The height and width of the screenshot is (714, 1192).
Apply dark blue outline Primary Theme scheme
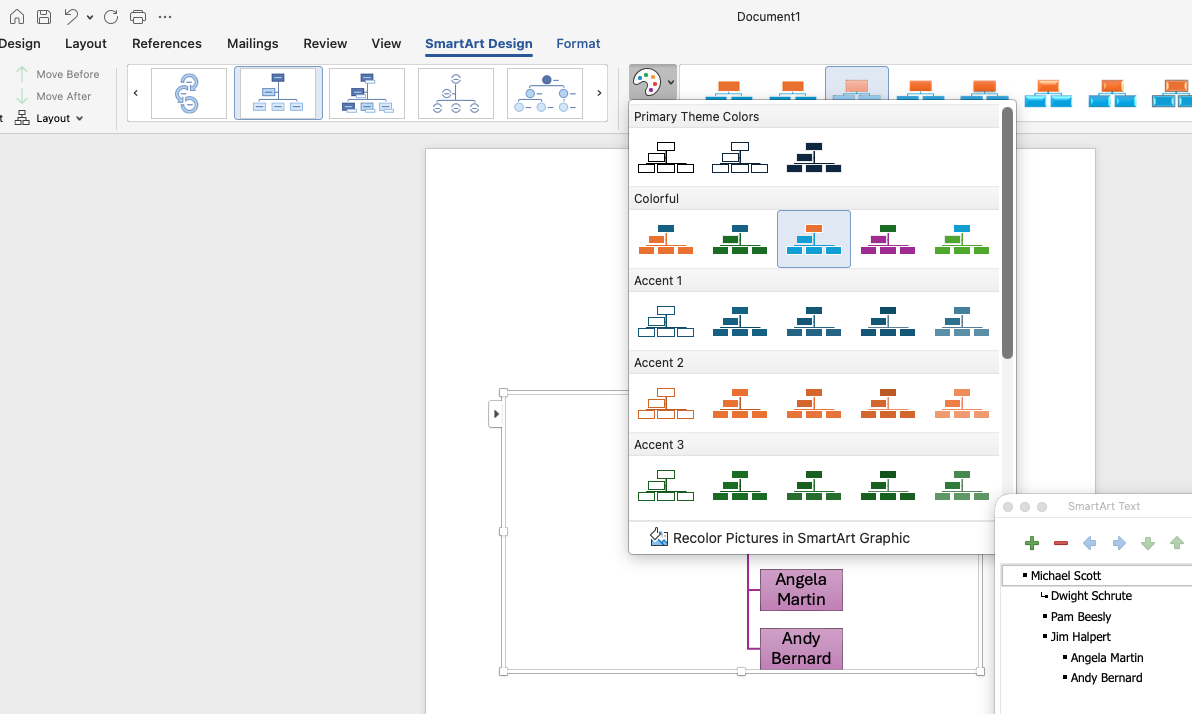tap(740, 157)
